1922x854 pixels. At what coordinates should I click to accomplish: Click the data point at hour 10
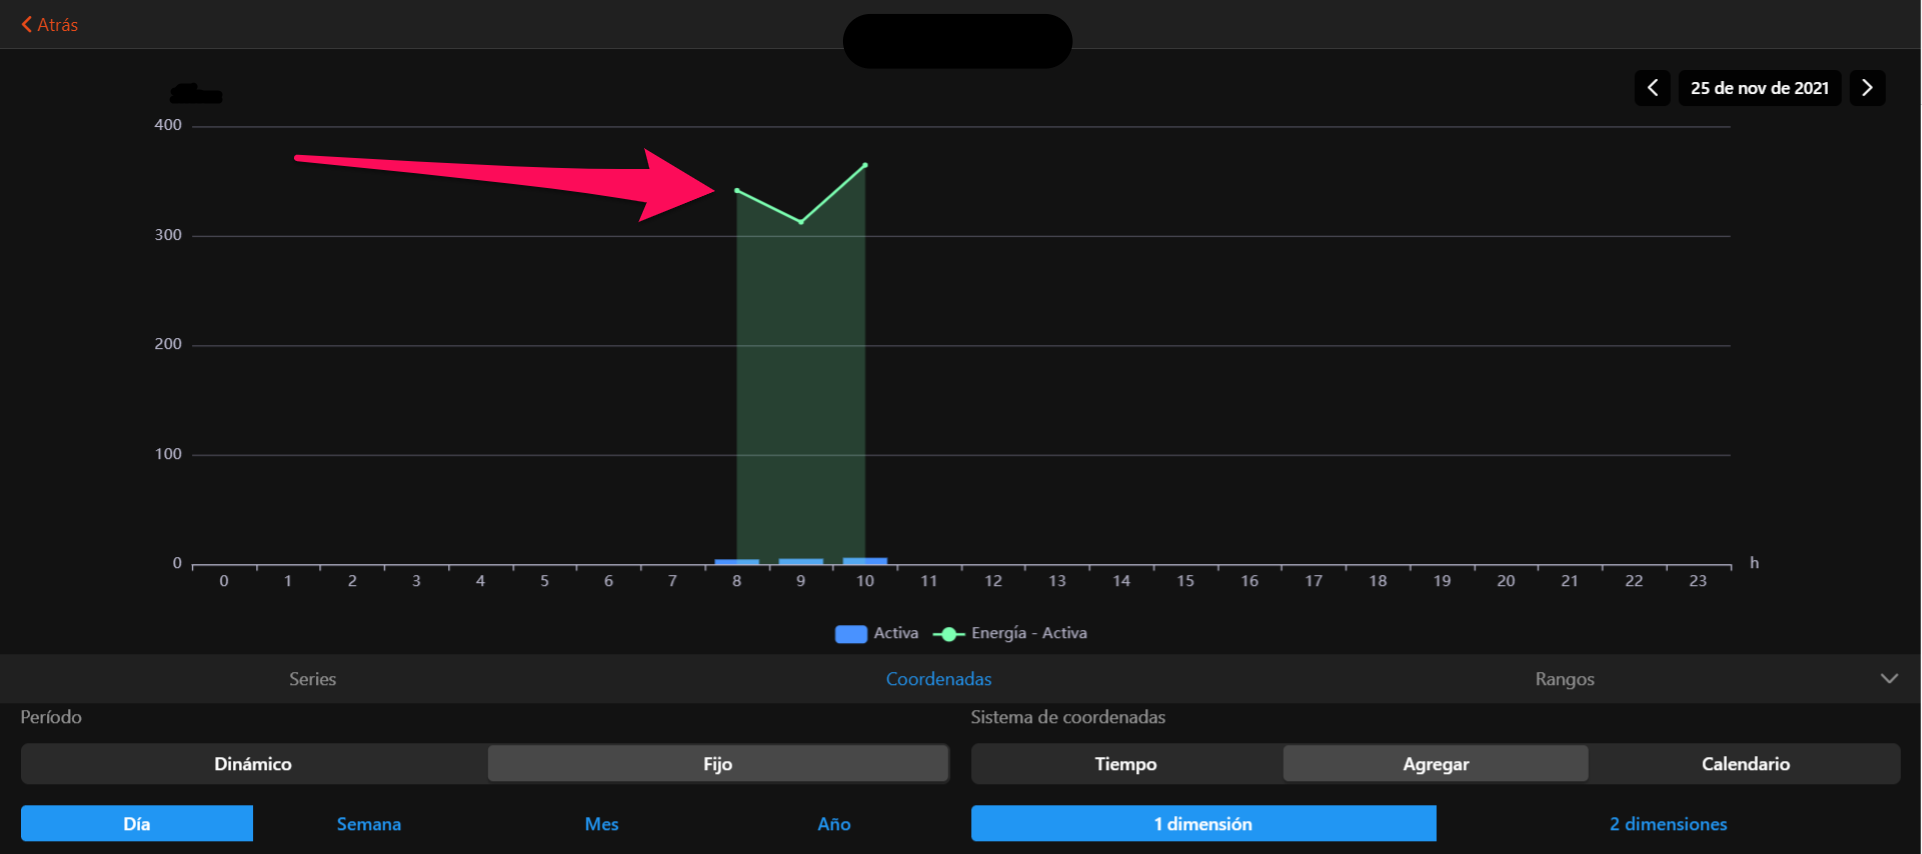[x=865, y=165]
